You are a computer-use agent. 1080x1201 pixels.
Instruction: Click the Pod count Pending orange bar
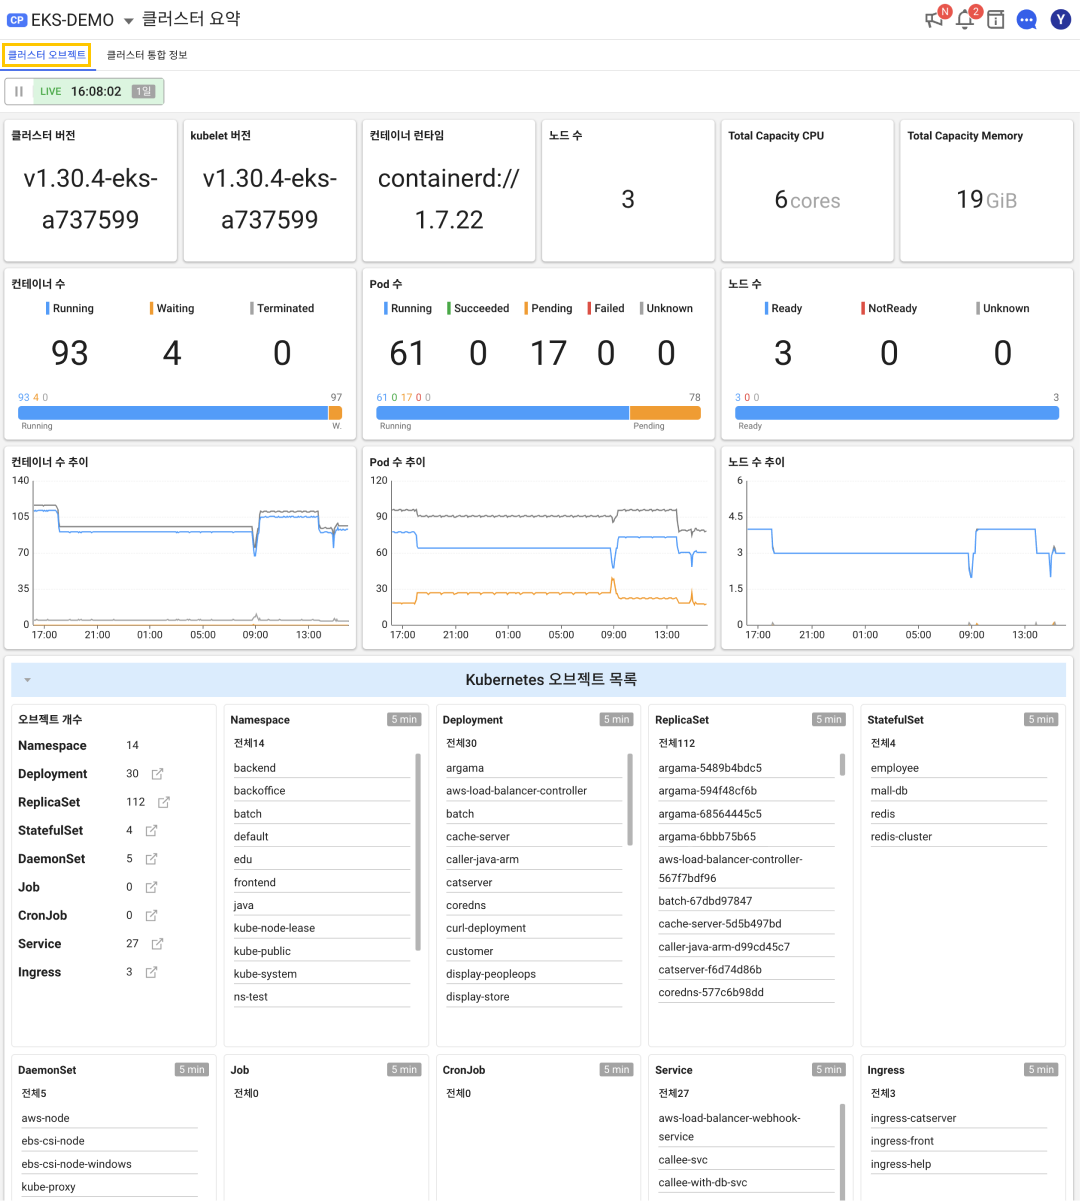(x=665, y=412)
